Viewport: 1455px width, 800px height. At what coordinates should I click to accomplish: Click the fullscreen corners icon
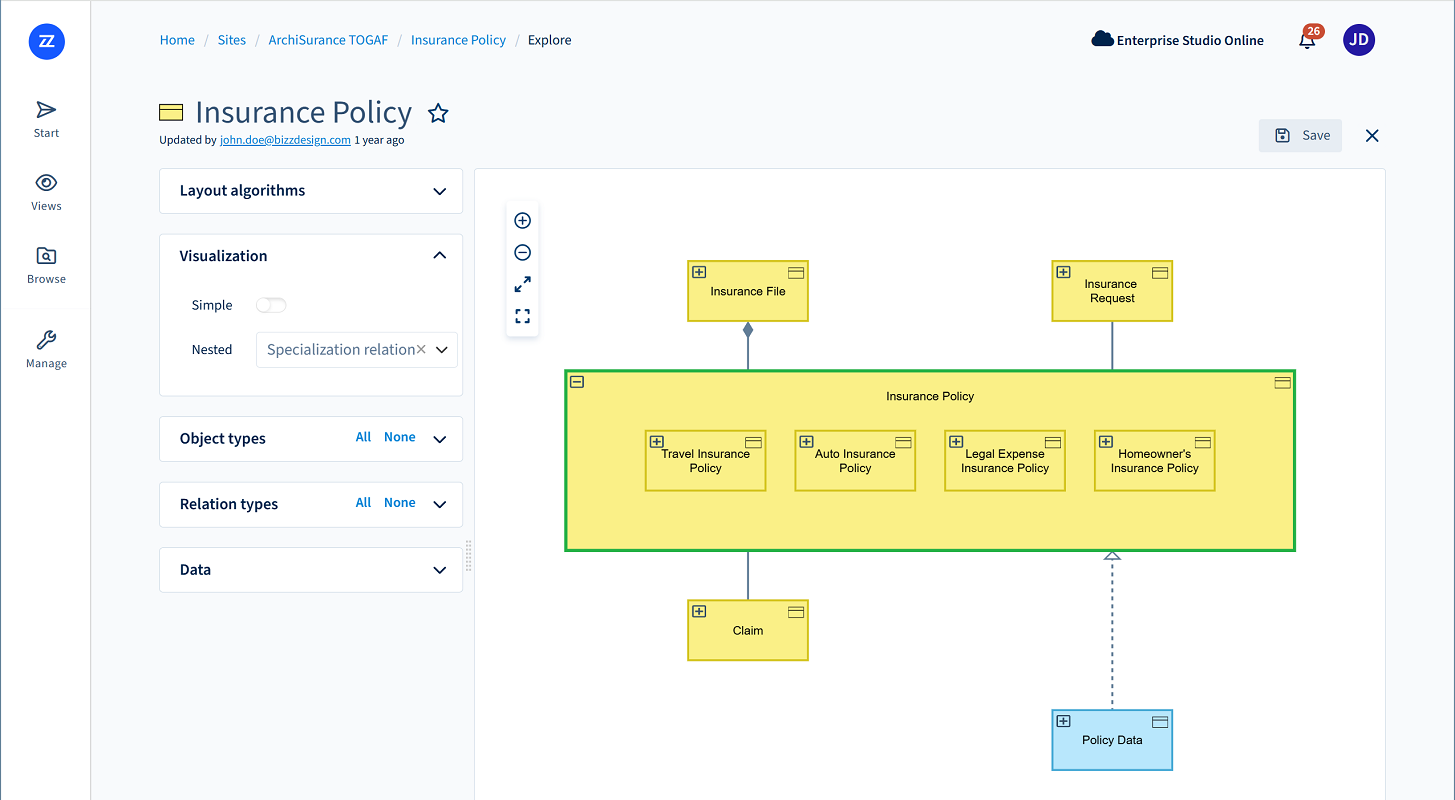pos(522,317)
